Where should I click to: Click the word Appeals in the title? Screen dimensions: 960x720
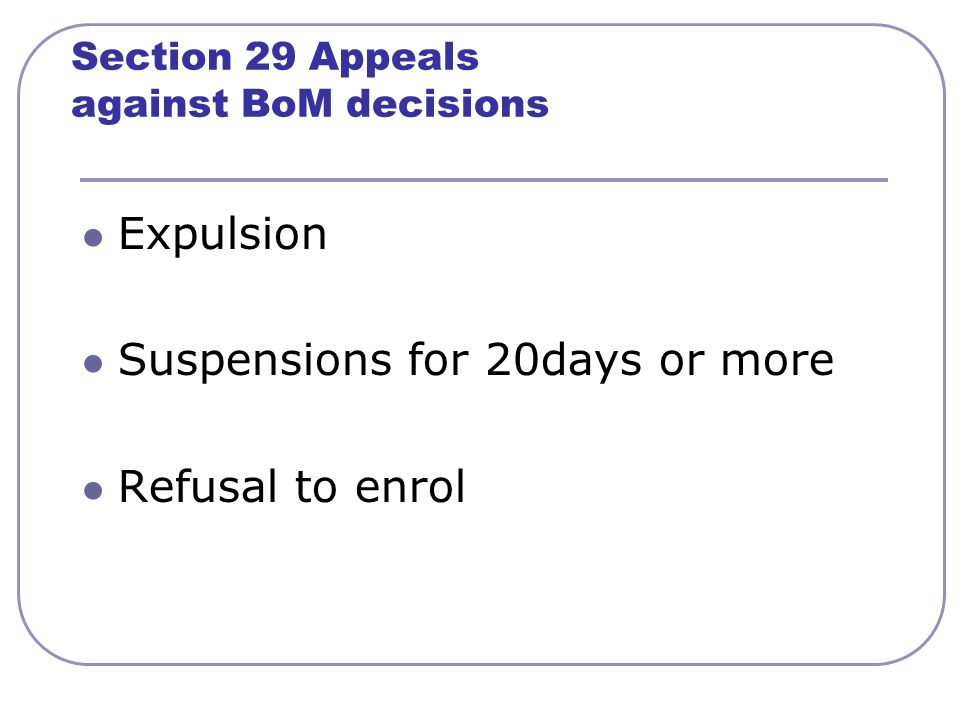point(394,58)
